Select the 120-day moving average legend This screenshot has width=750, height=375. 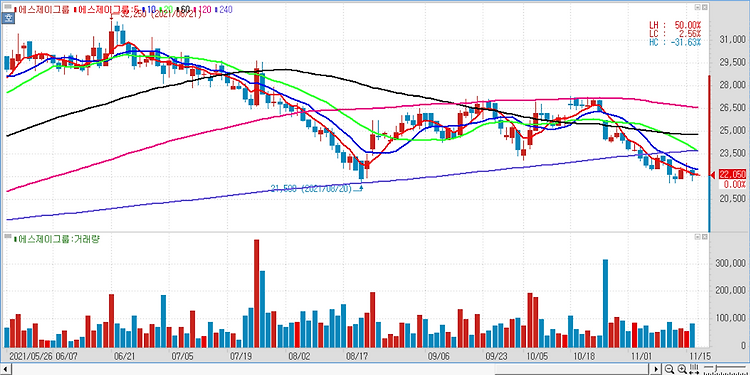click(x=202, y=9)
